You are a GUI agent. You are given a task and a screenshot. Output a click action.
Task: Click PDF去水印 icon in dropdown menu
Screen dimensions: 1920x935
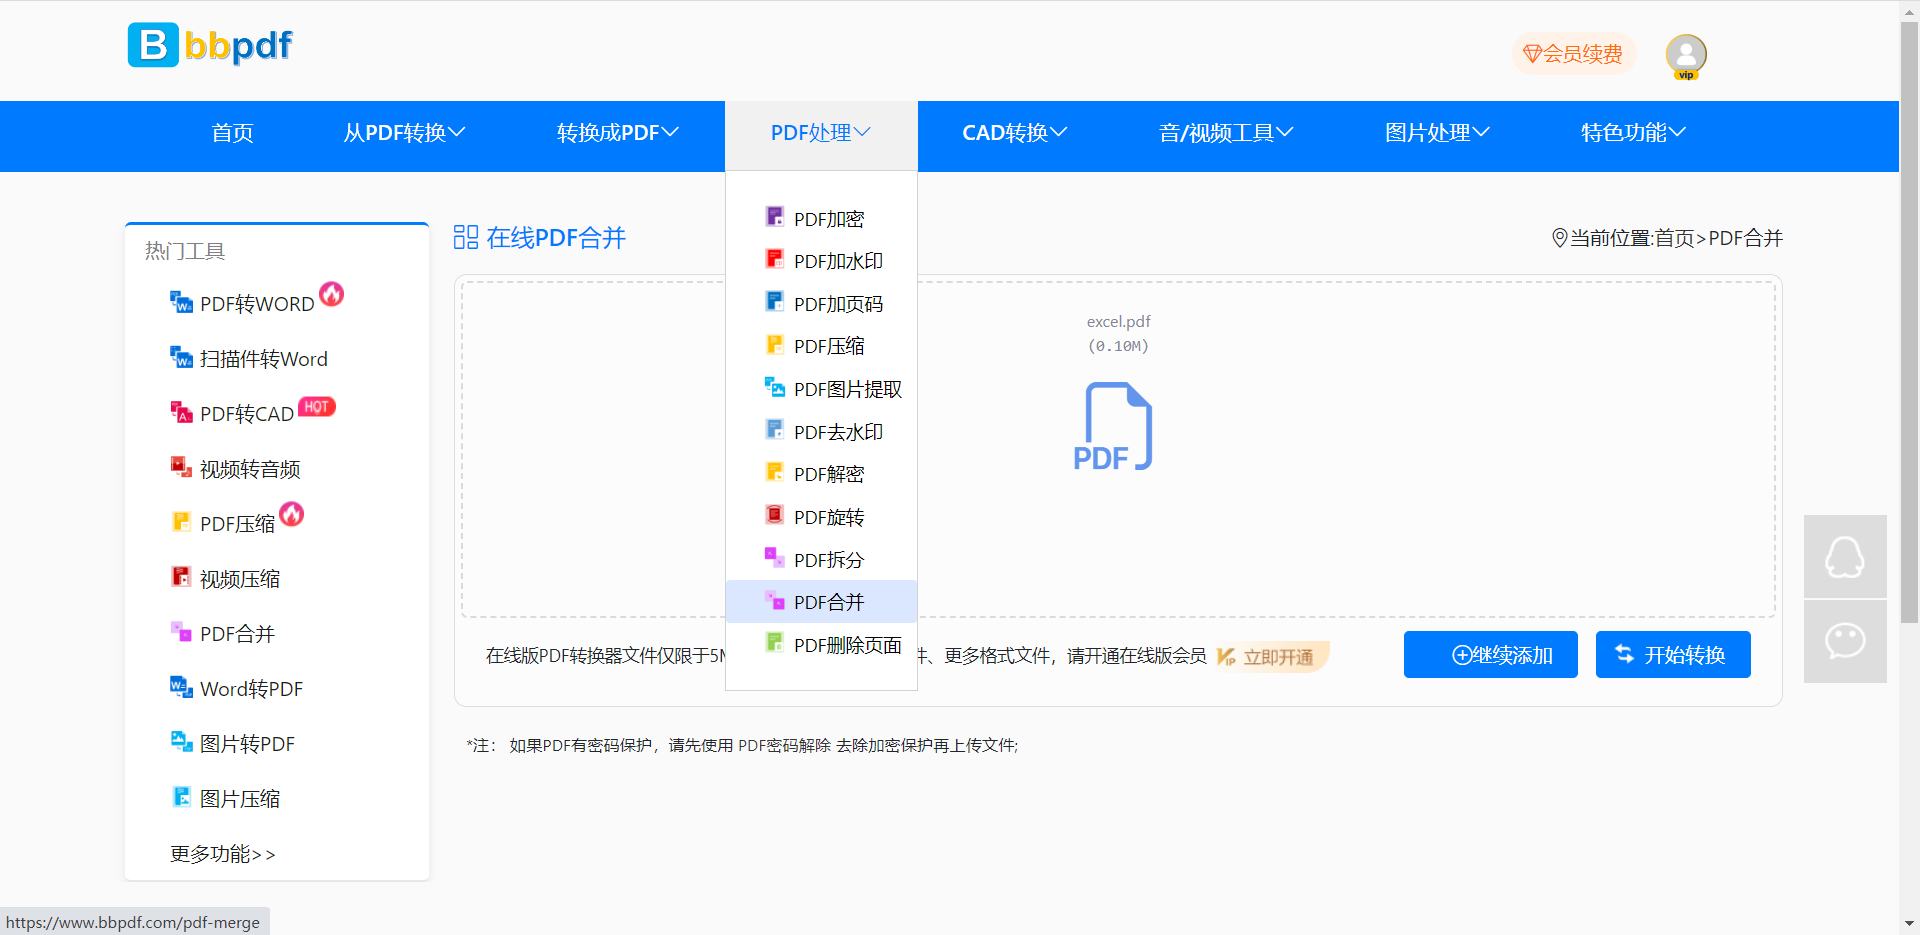coord(775,430)
